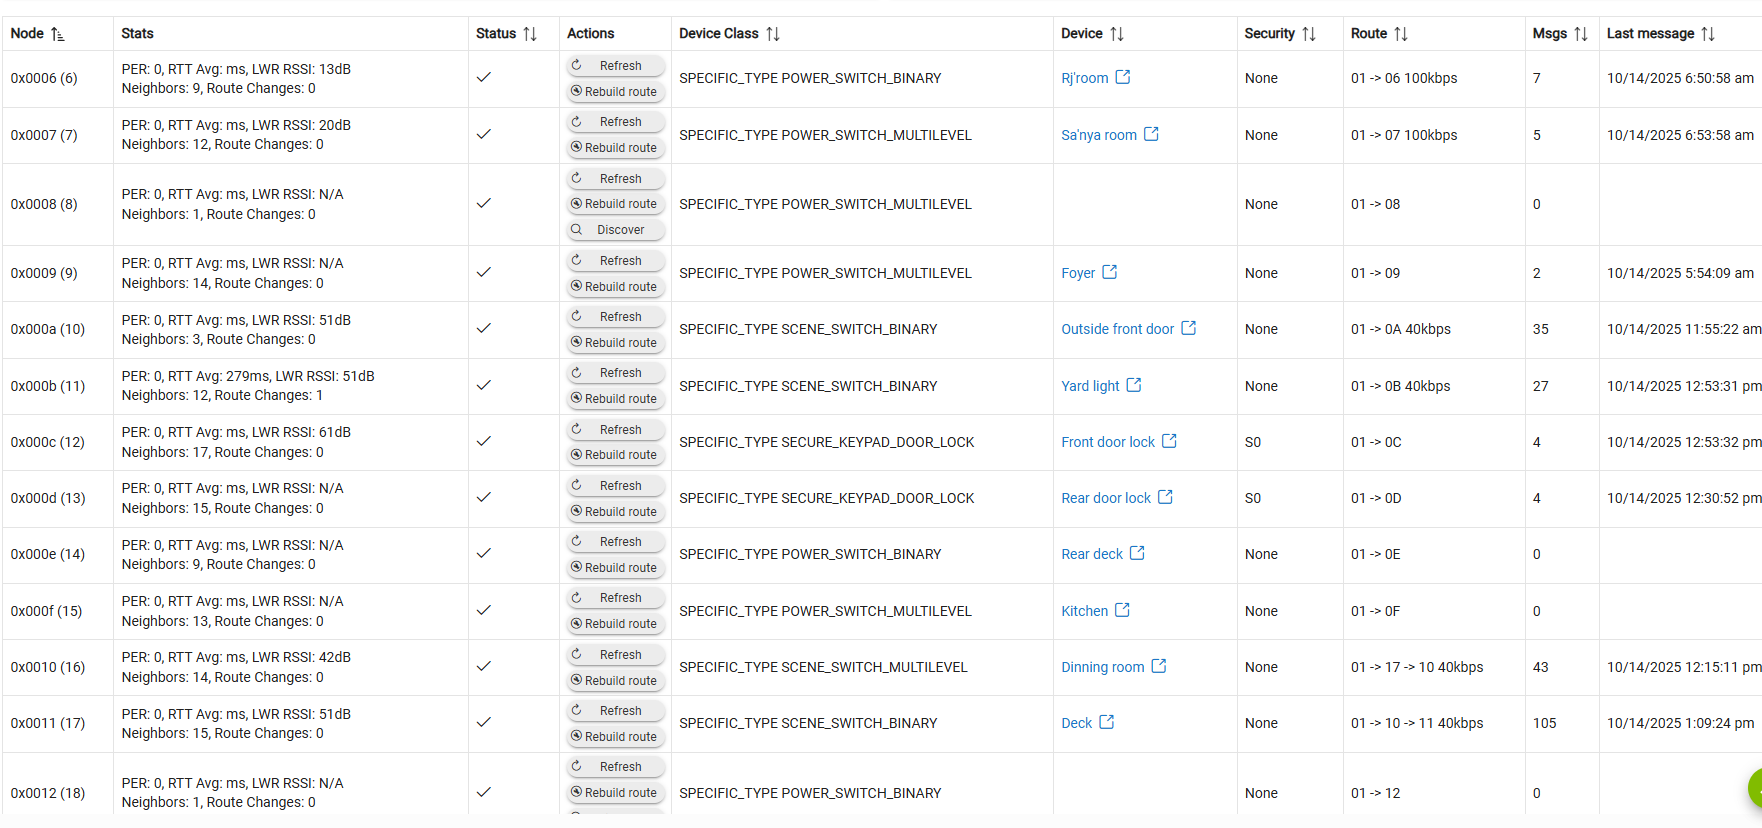Sort by Last message column arrows

click(x=1708, y=34)
